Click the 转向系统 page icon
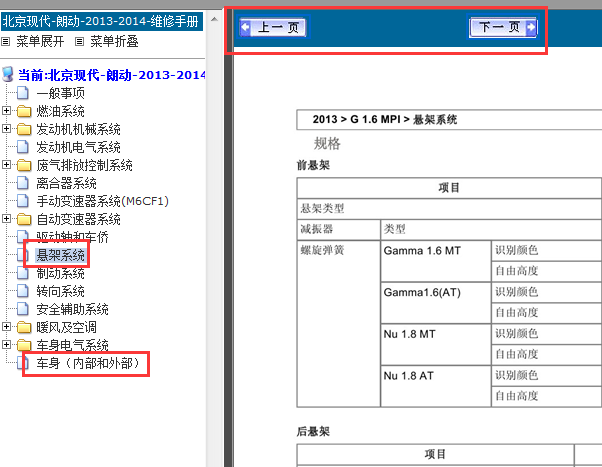Screen dimensions: 602x467 [x=23, y=291]
